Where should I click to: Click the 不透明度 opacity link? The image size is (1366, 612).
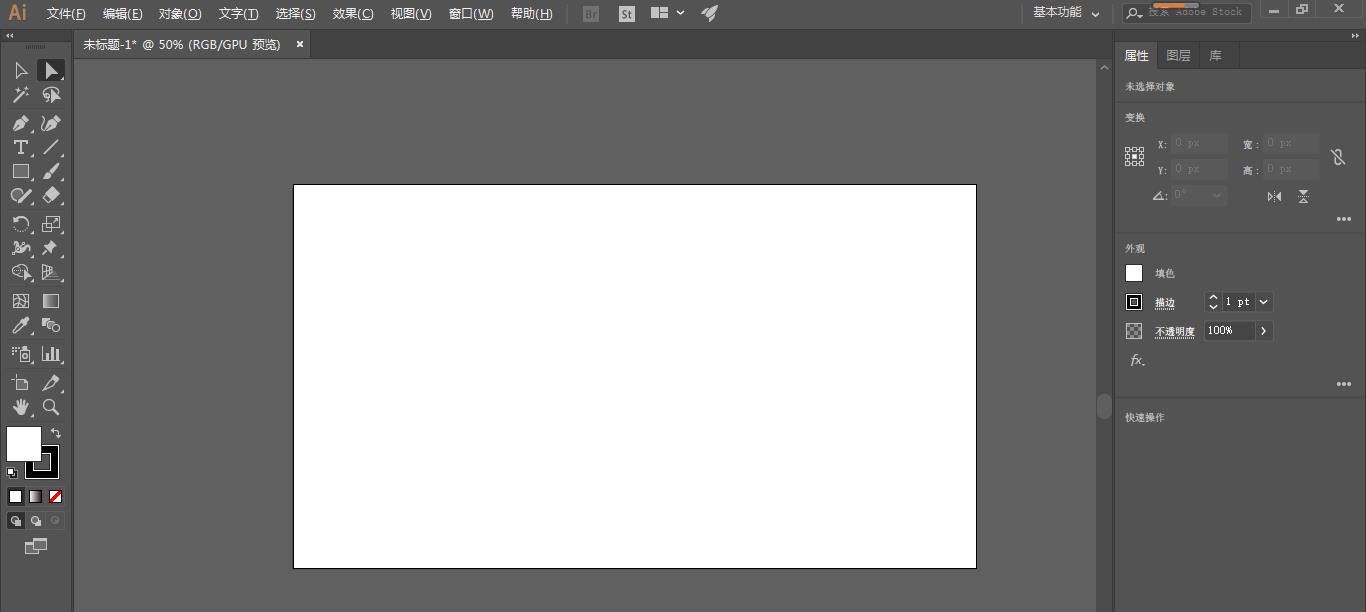[1175, 332]
